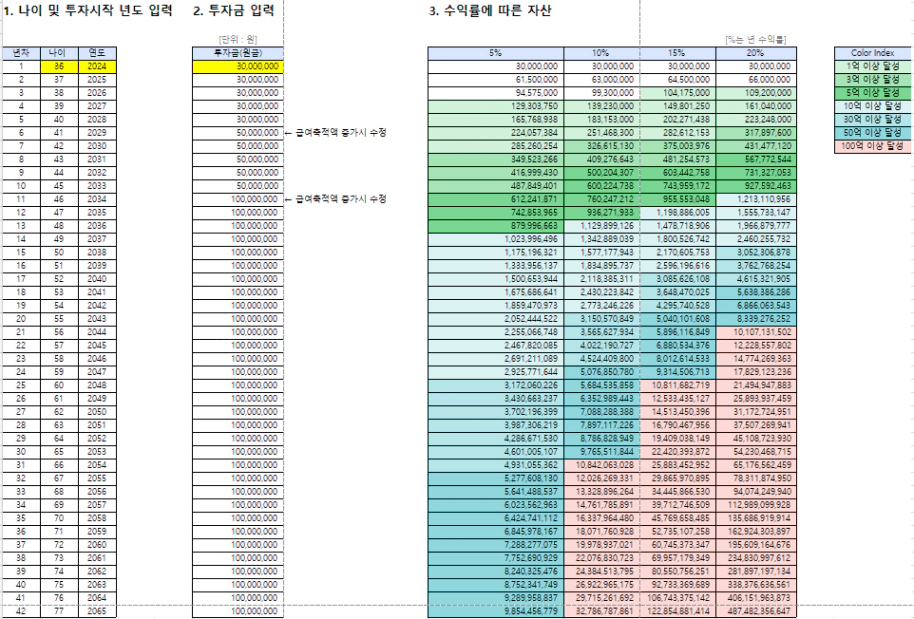The height and width of the screenshot is (619, 914).
Task: Select the '30억 이상 달성' legend cell
Action: (x=873, y=119)
